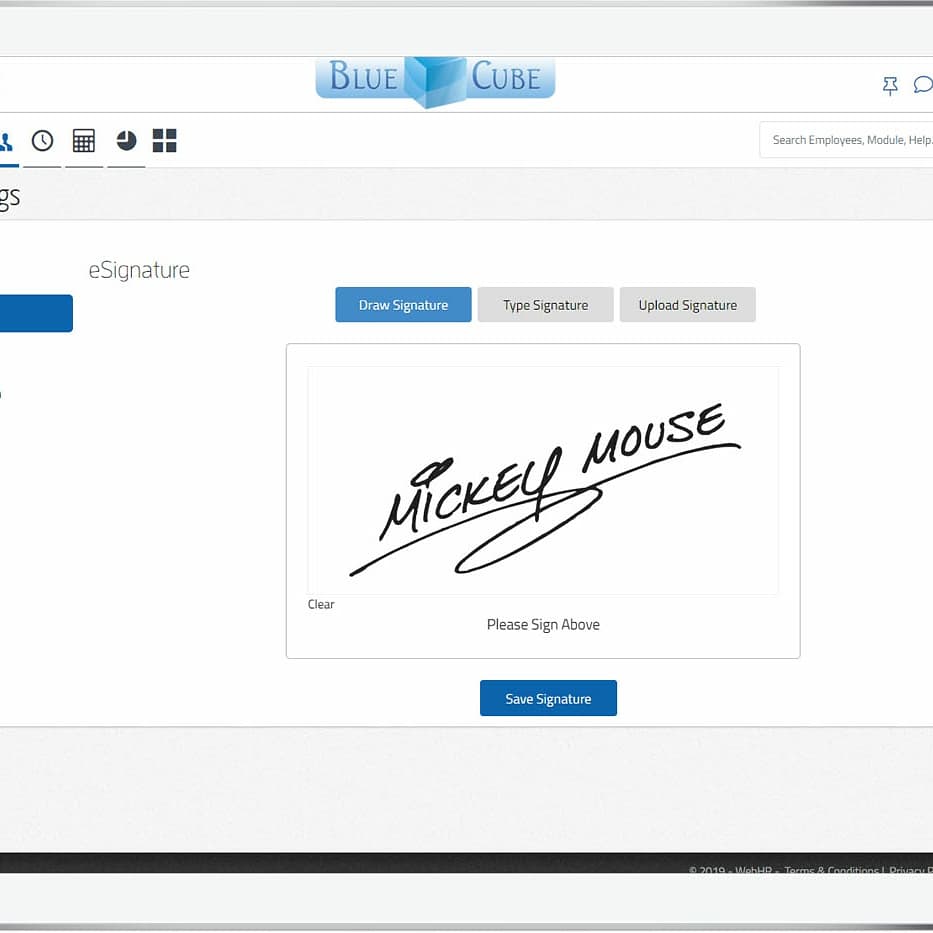Open the pie chart Reports icon
This screenshot has height=933, width=933.
pyautogui.click(x=126, y=141)
